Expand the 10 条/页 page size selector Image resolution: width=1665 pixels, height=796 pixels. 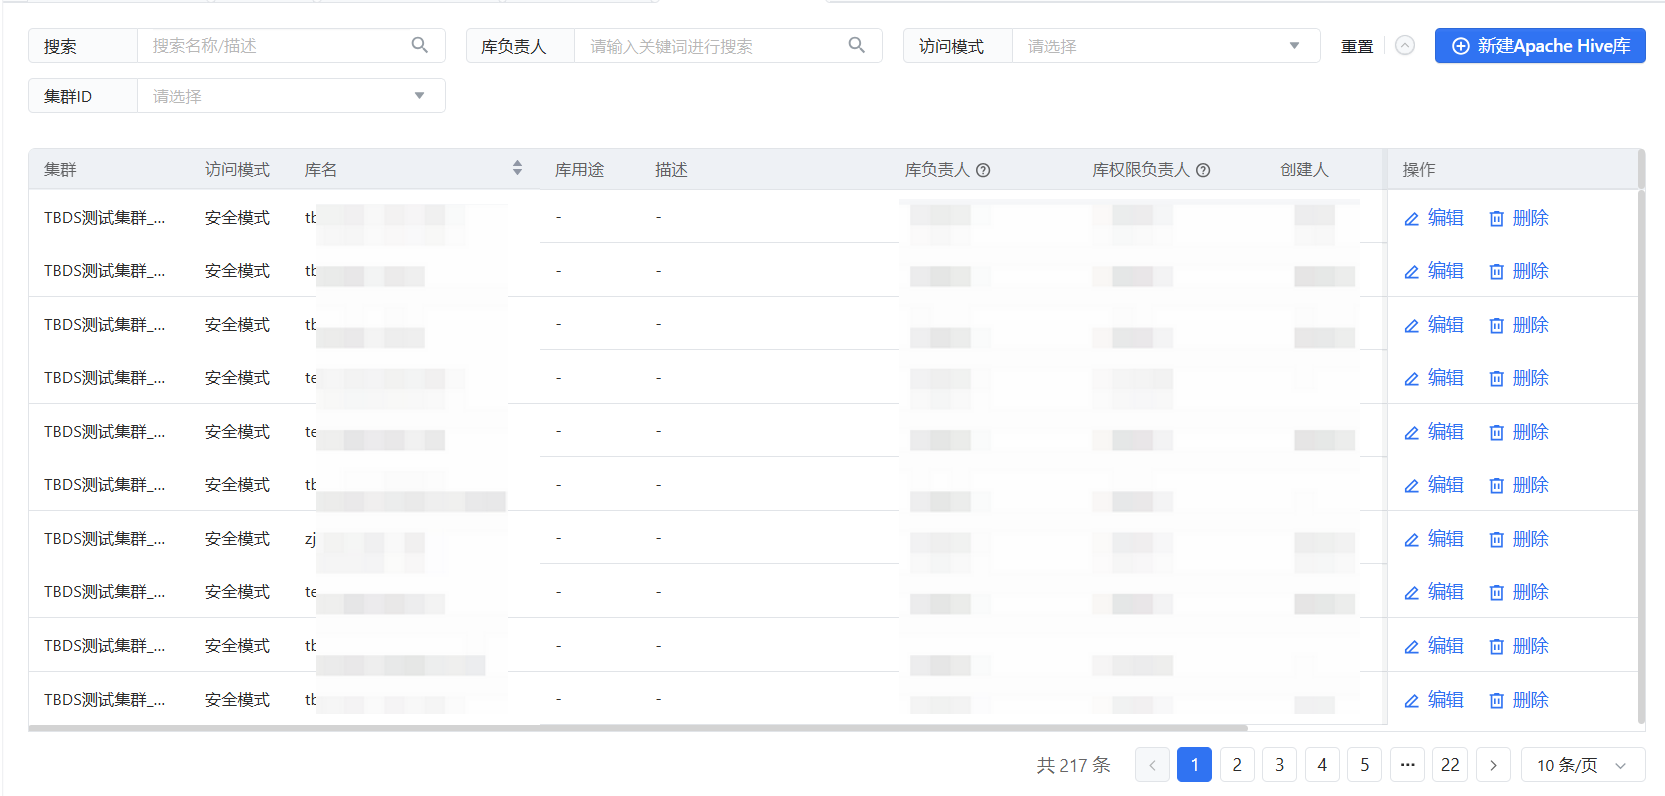[x=1582, y=765]
